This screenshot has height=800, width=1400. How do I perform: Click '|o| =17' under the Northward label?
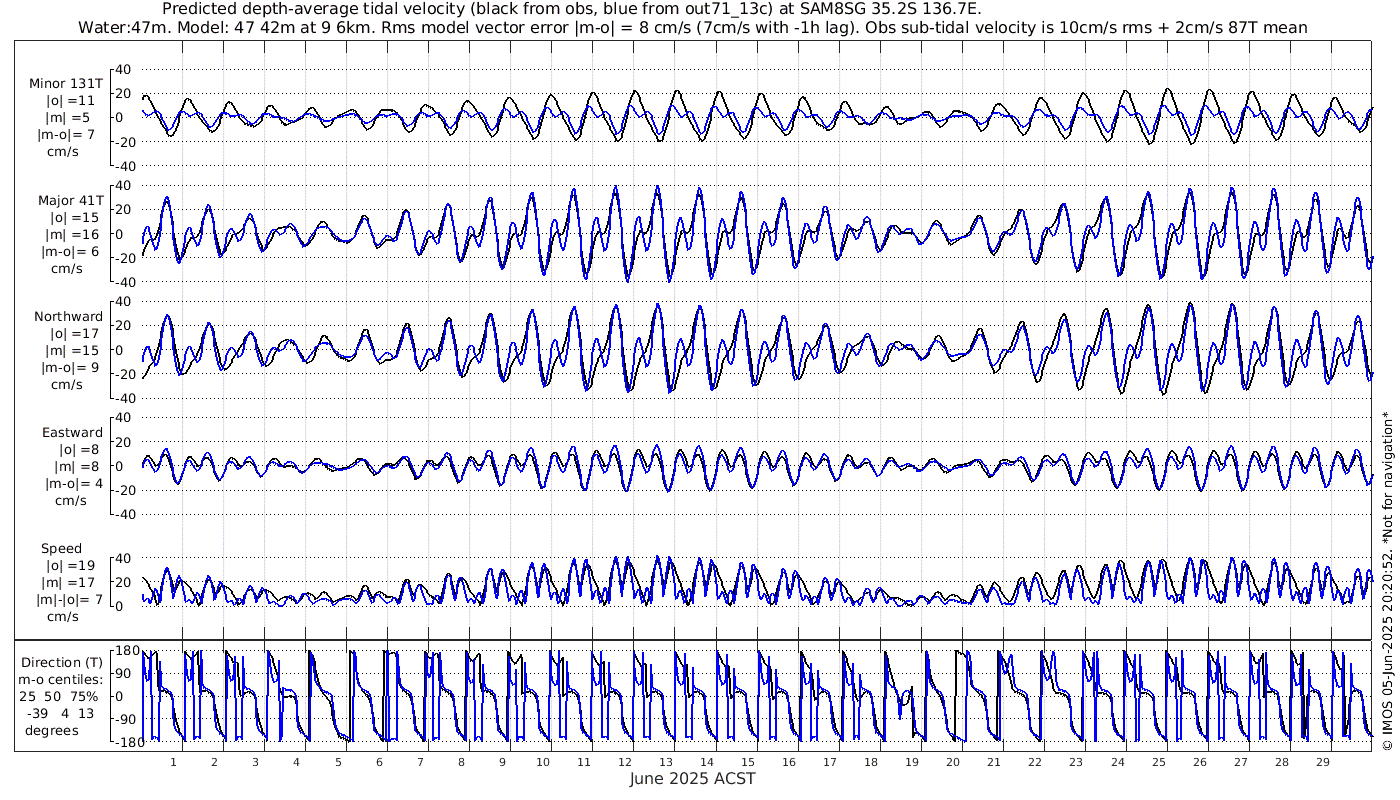coord(73,333)
